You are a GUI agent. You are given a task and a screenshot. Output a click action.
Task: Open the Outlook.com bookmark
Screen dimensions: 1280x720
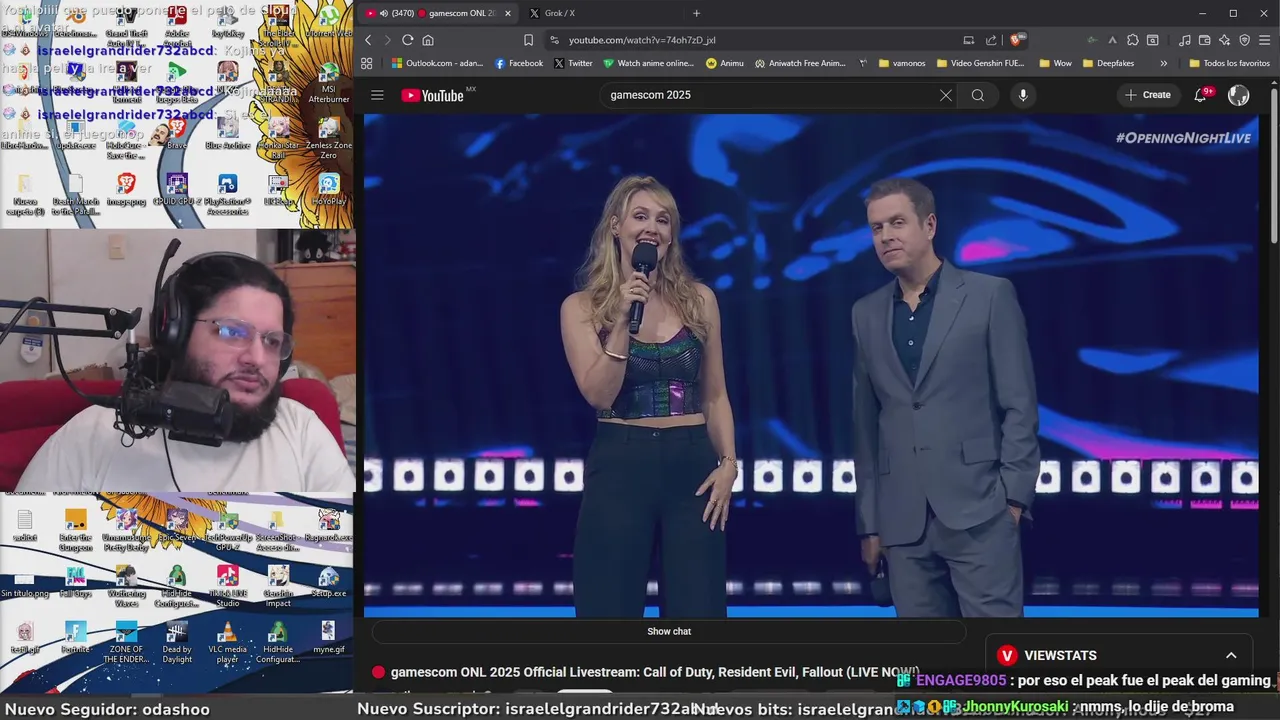pyautogui.click(x=437, y=63)
